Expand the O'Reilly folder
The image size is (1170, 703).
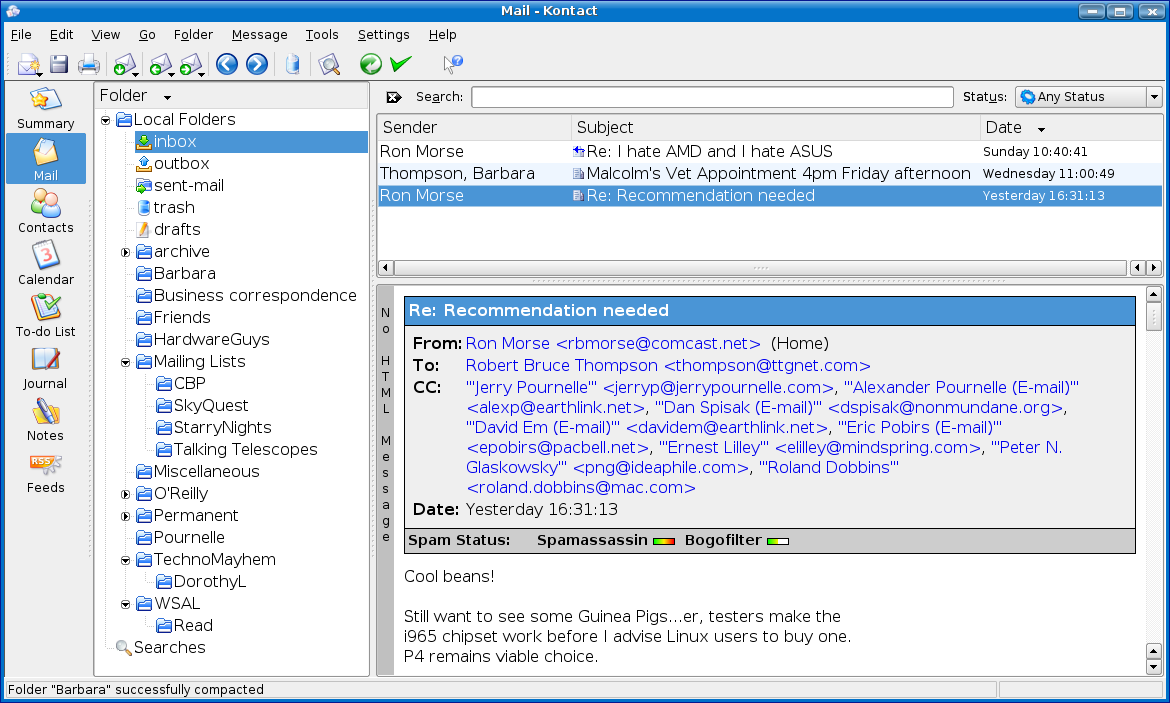[126, 494]
